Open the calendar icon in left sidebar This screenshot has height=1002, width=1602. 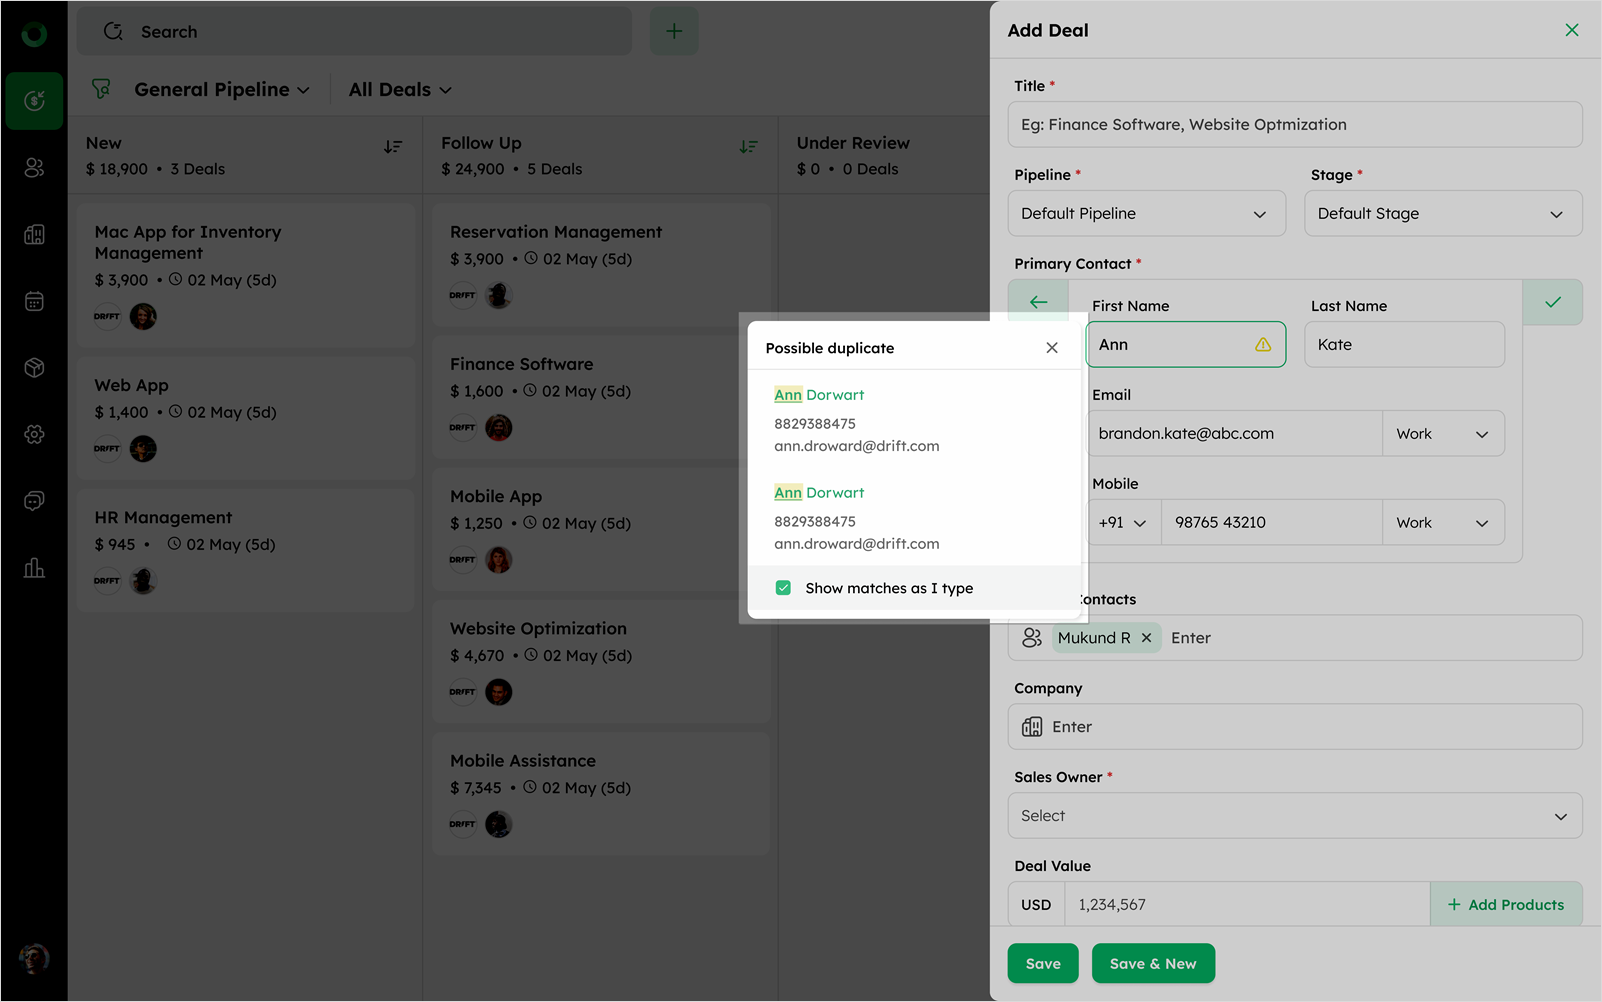pos(34,301)
